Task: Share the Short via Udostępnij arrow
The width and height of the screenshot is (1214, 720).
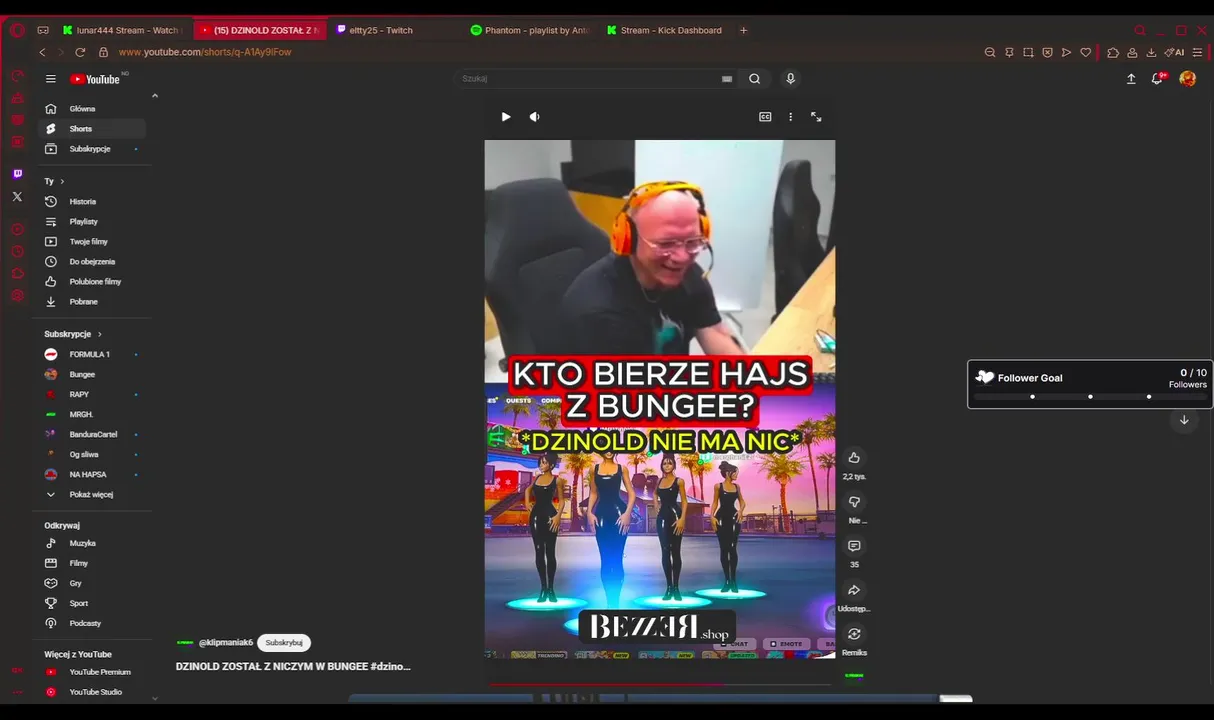Action: click(x=854, y=590)
